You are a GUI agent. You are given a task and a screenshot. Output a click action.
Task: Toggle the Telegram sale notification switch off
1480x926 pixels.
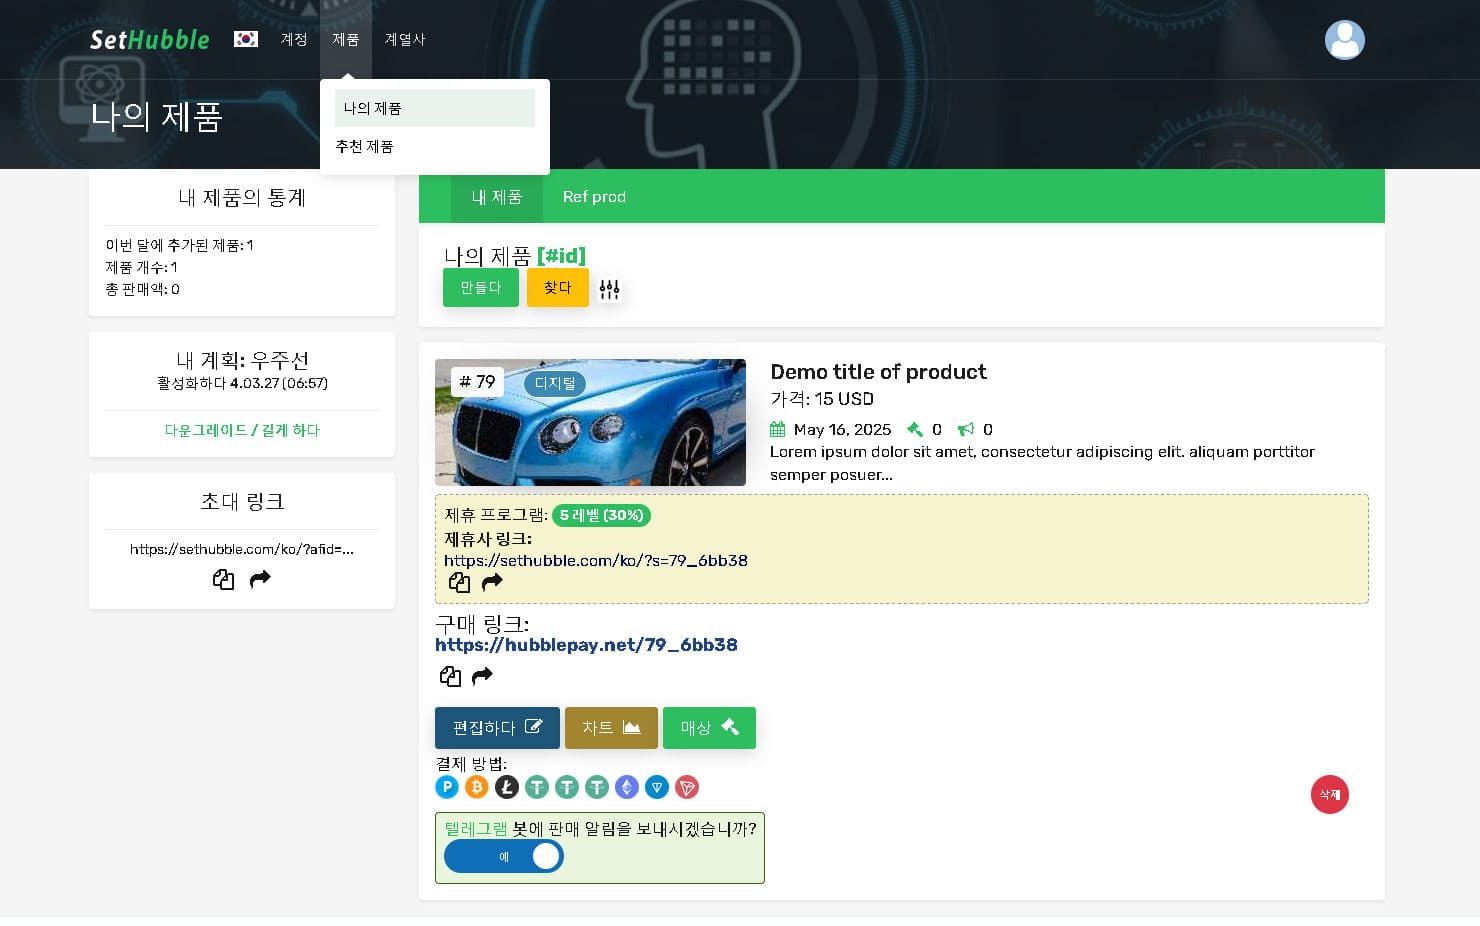(504, 856)
